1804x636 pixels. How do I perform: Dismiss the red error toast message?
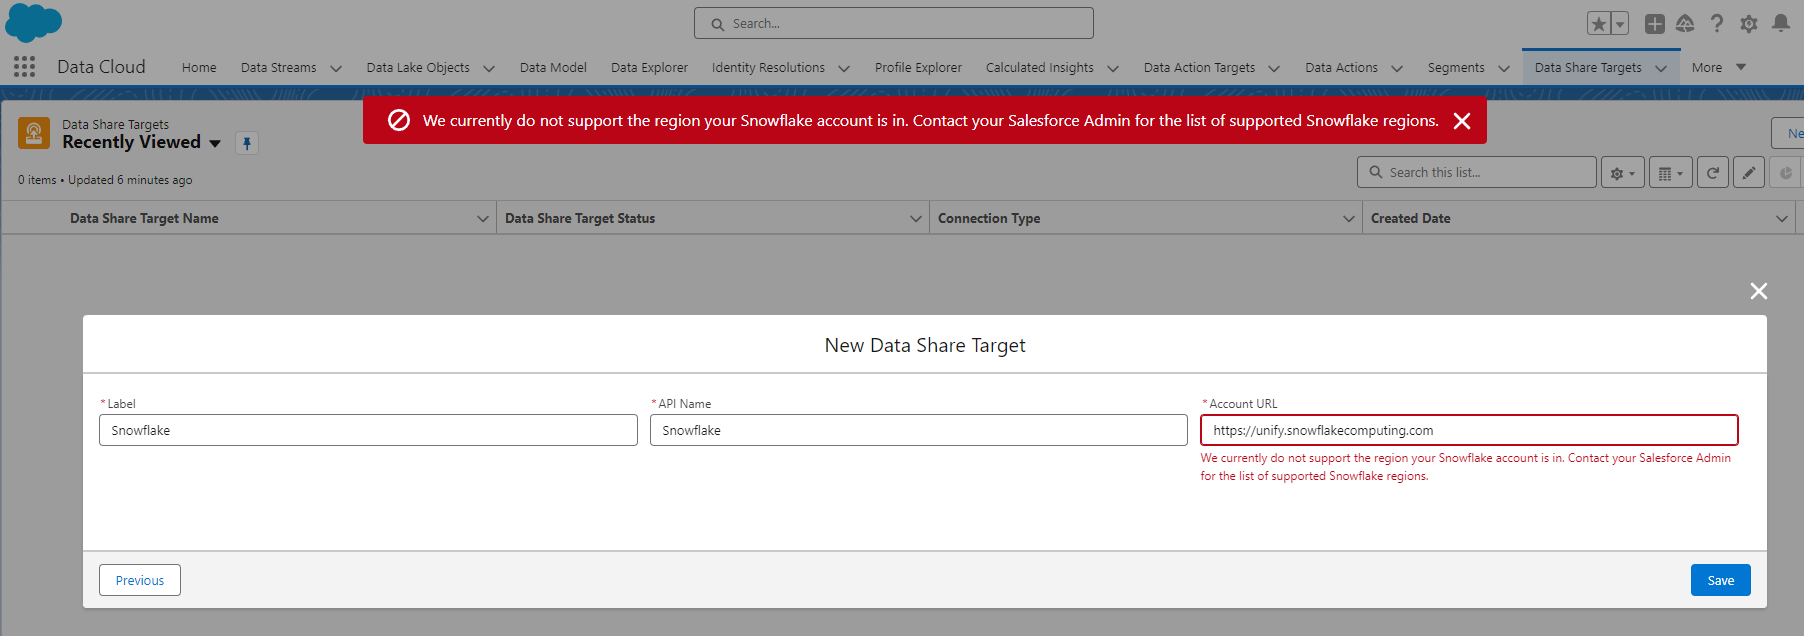[x=1462, y=121]
